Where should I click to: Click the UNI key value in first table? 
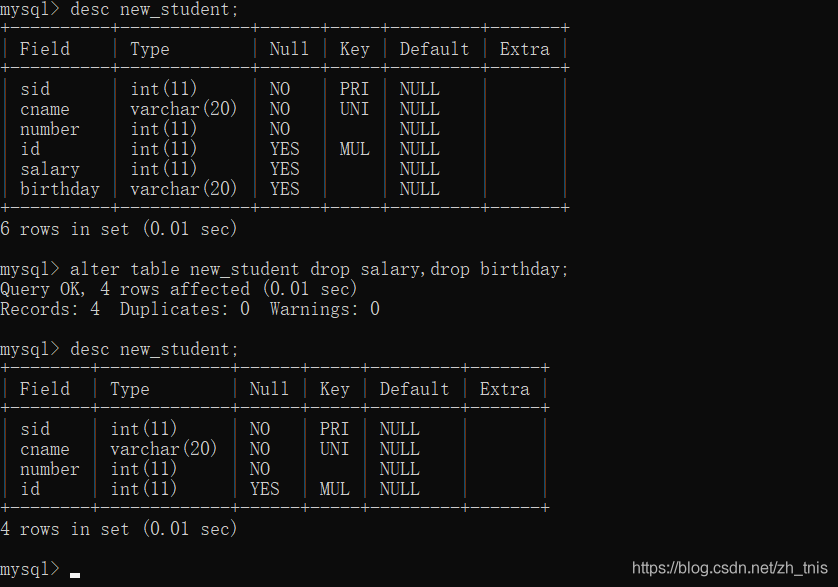click(354, 109)
